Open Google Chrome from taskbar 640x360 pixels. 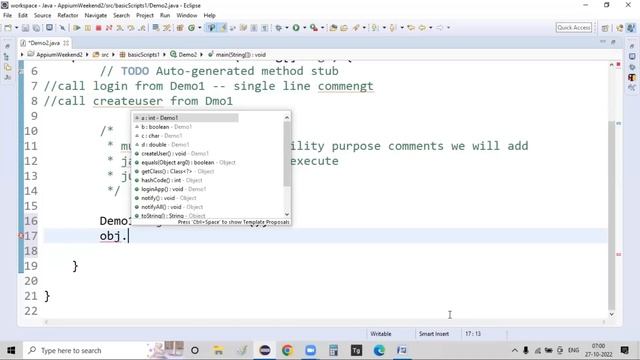pyautogui.click(x=287, y=351)
